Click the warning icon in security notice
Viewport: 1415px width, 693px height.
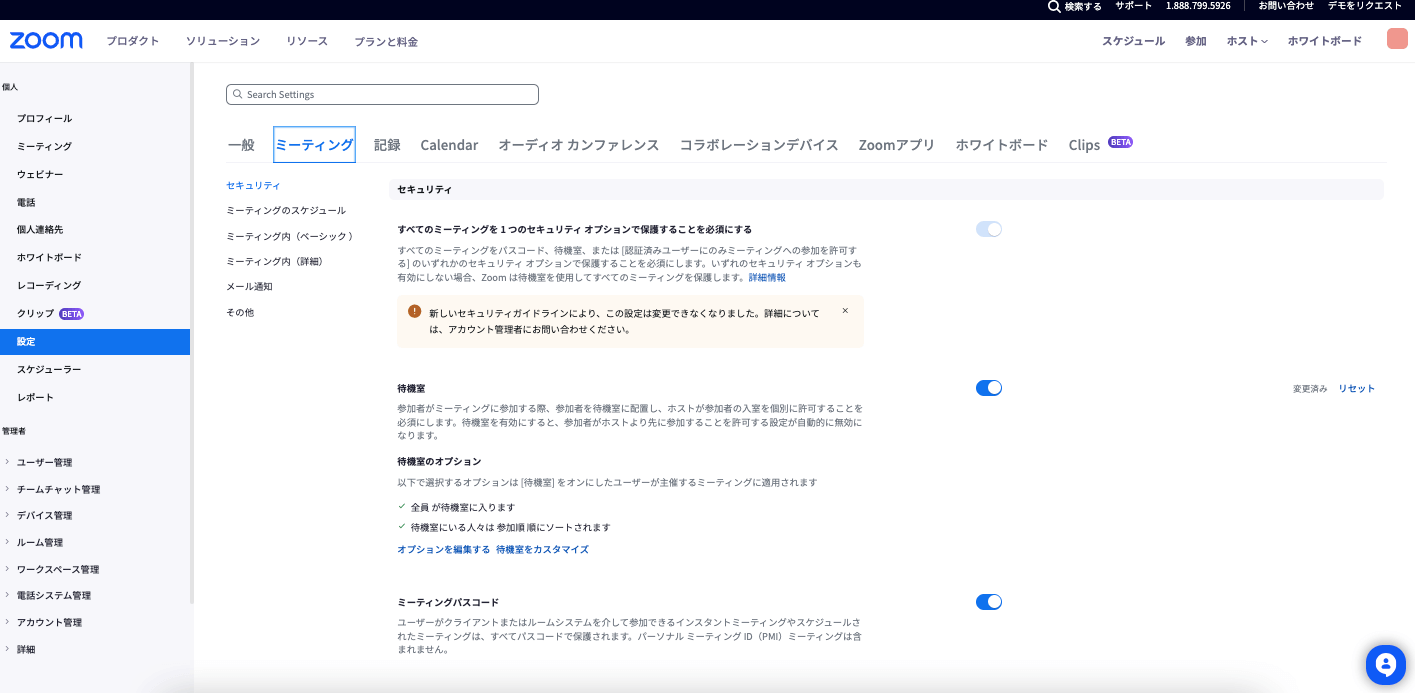(415, 311)
